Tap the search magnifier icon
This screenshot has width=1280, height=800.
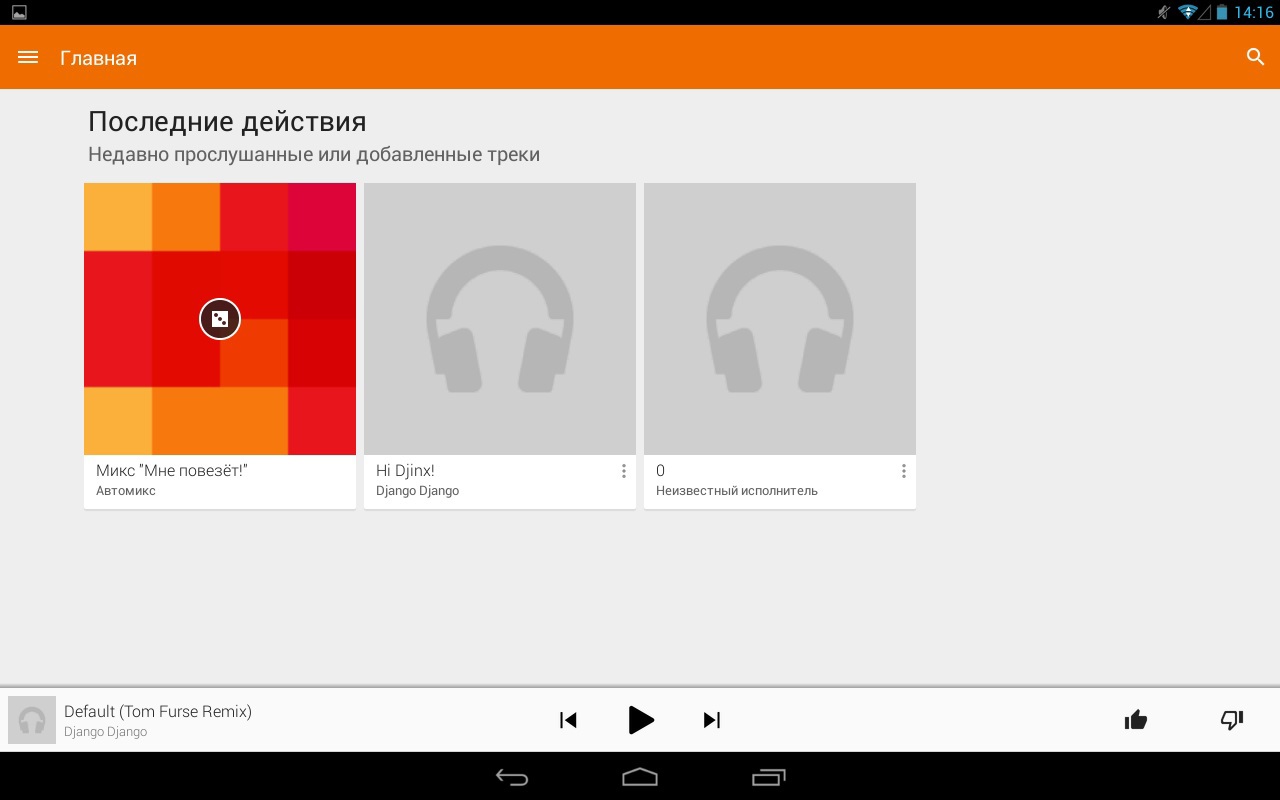click(x=1256, y=57)
